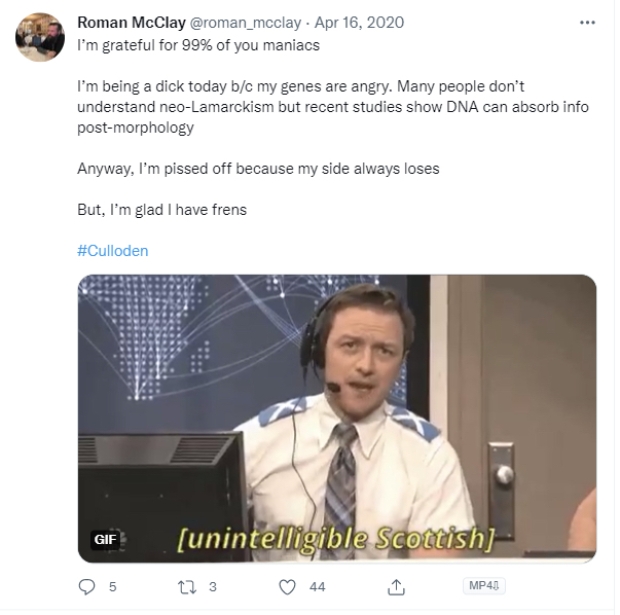Open the @roman_mcclay handle link
Viewport: 620px width, 615px height.
point(246,23)
